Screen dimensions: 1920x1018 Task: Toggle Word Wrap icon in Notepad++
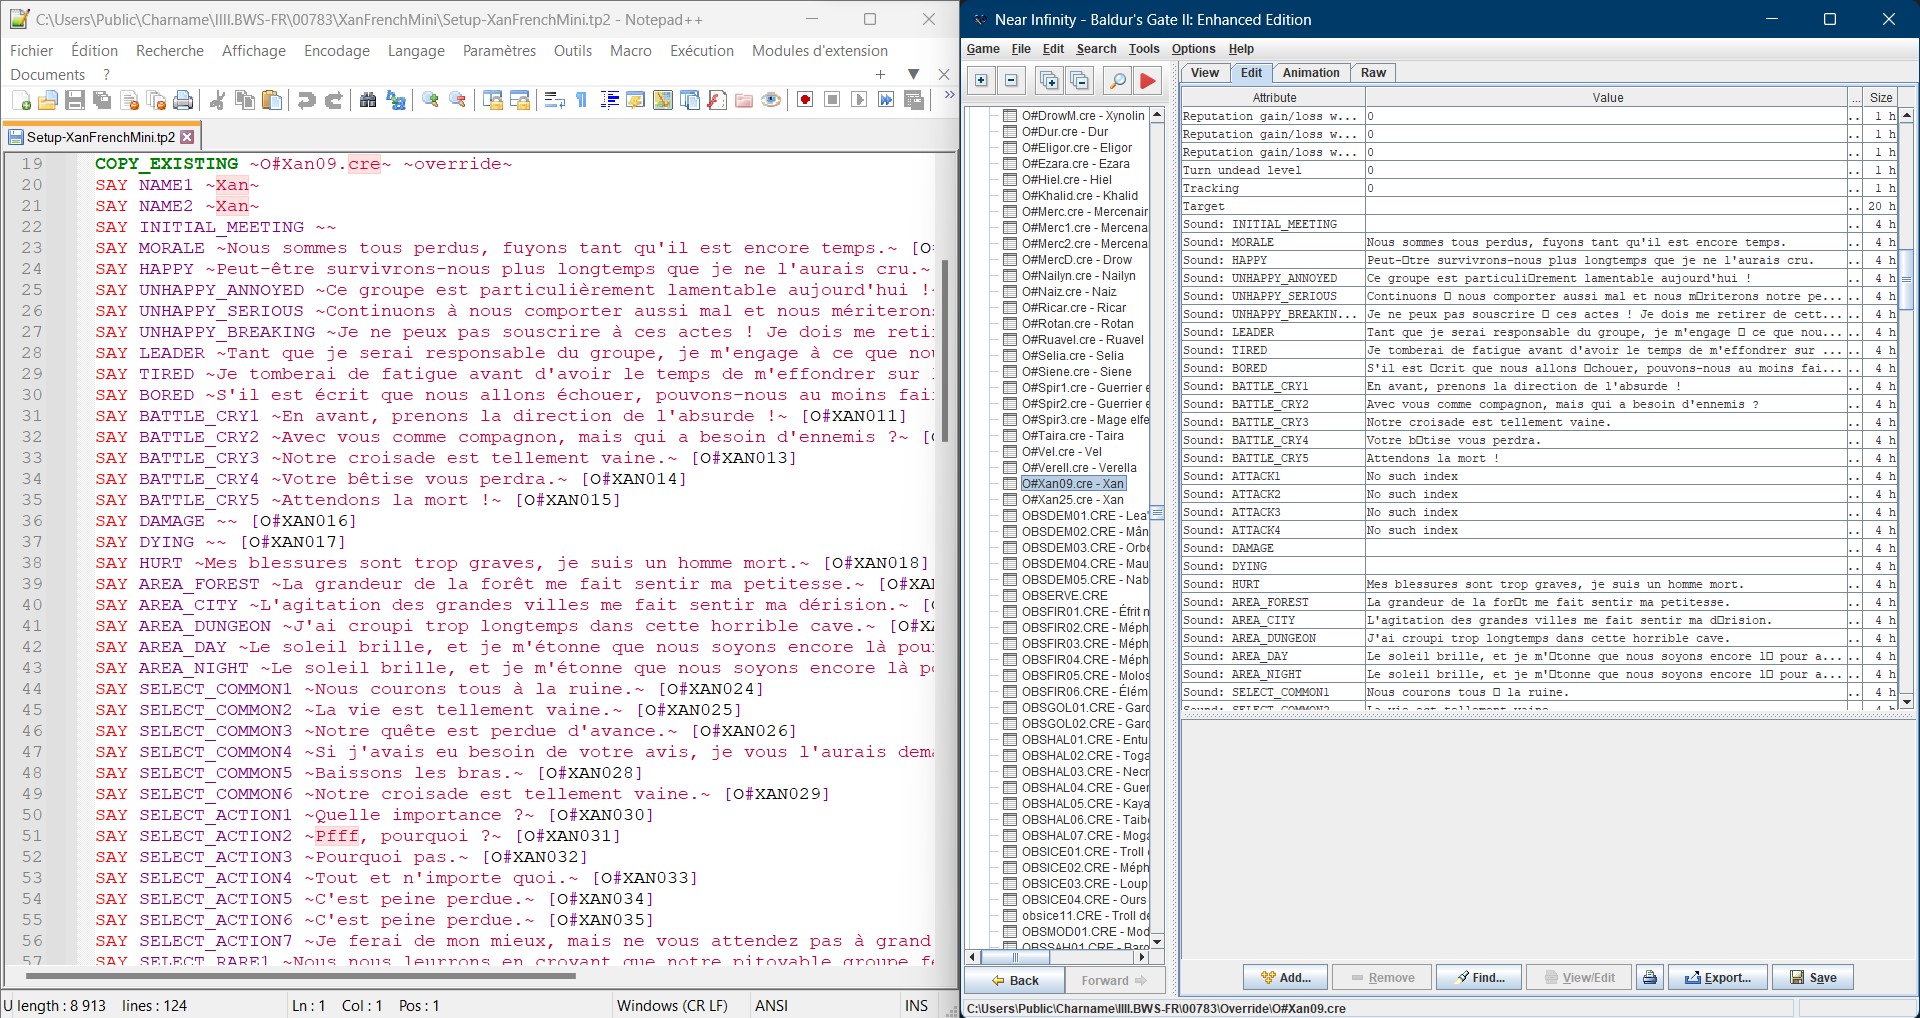555,100
